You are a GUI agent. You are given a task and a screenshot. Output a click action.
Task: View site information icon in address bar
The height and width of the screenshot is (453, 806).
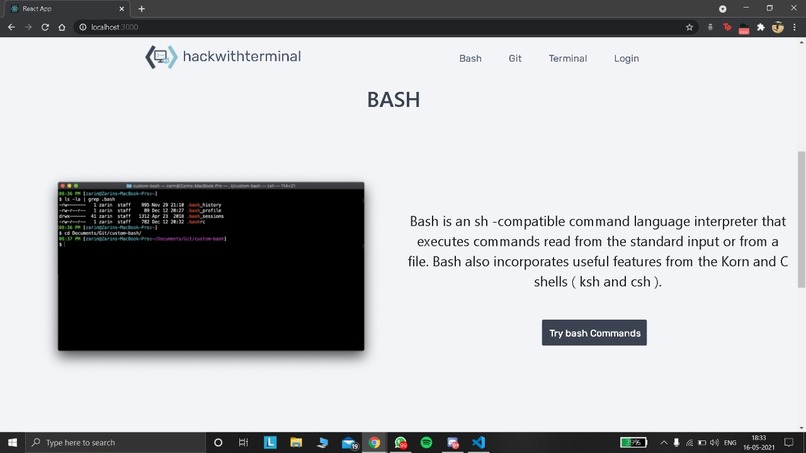pos(82,27)
